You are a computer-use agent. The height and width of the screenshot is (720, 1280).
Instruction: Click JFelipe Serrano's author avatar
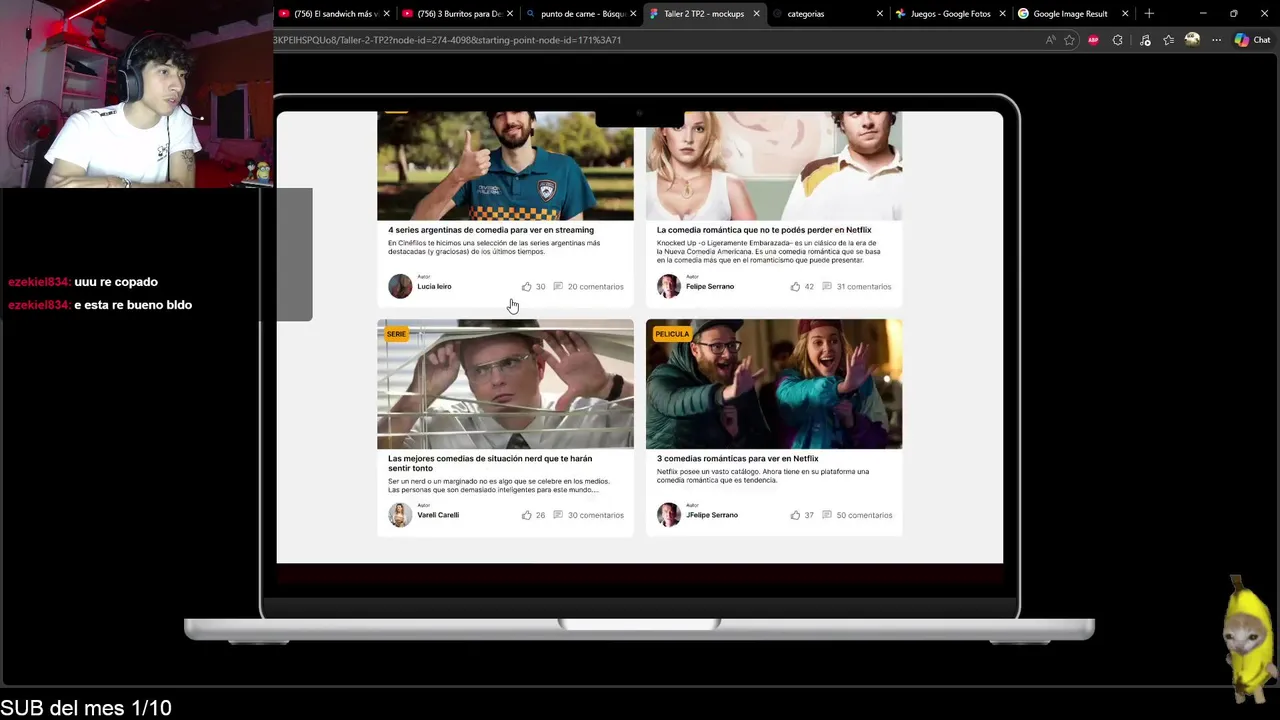[669, 515]
